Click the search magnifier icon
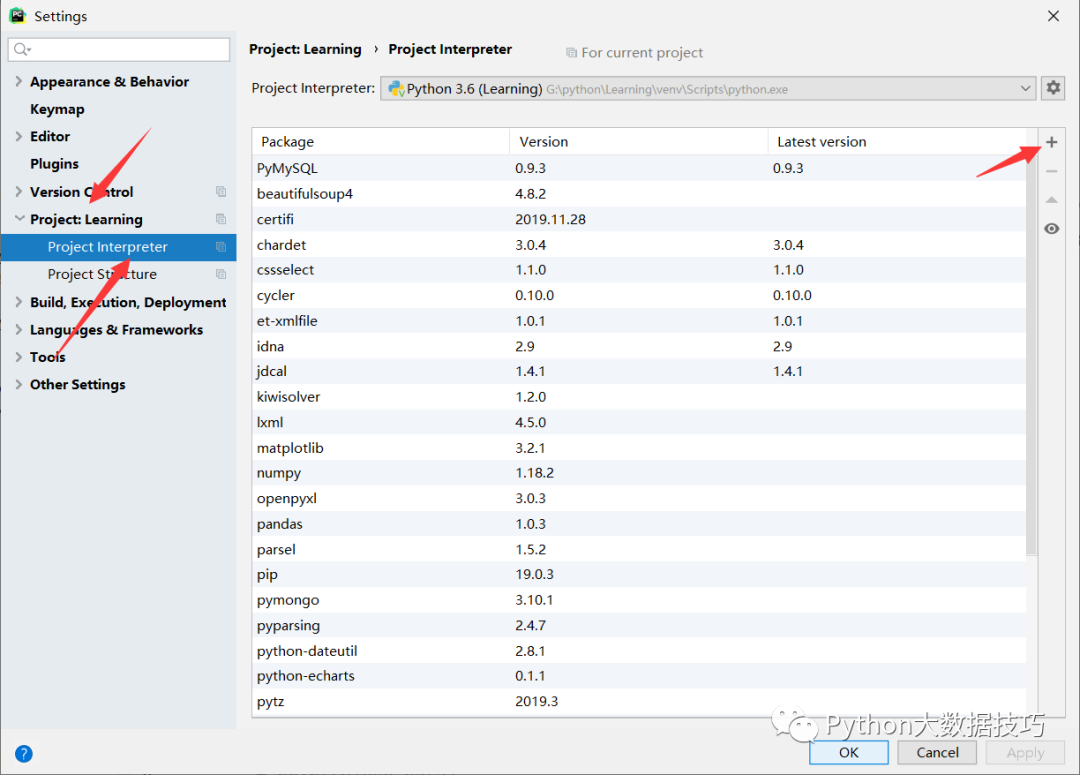Screen dimensions: 1080x775 [22, 50]
